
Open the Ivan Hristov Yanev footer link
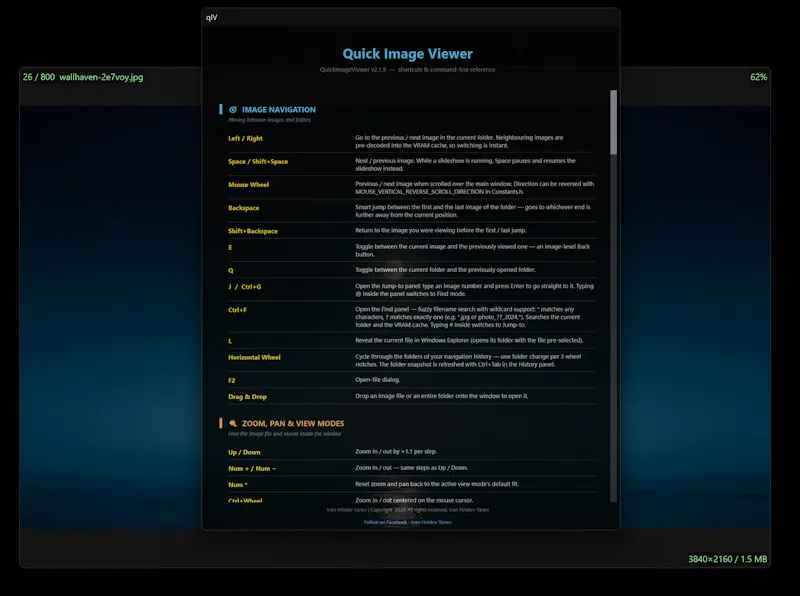tap(431, 522)
